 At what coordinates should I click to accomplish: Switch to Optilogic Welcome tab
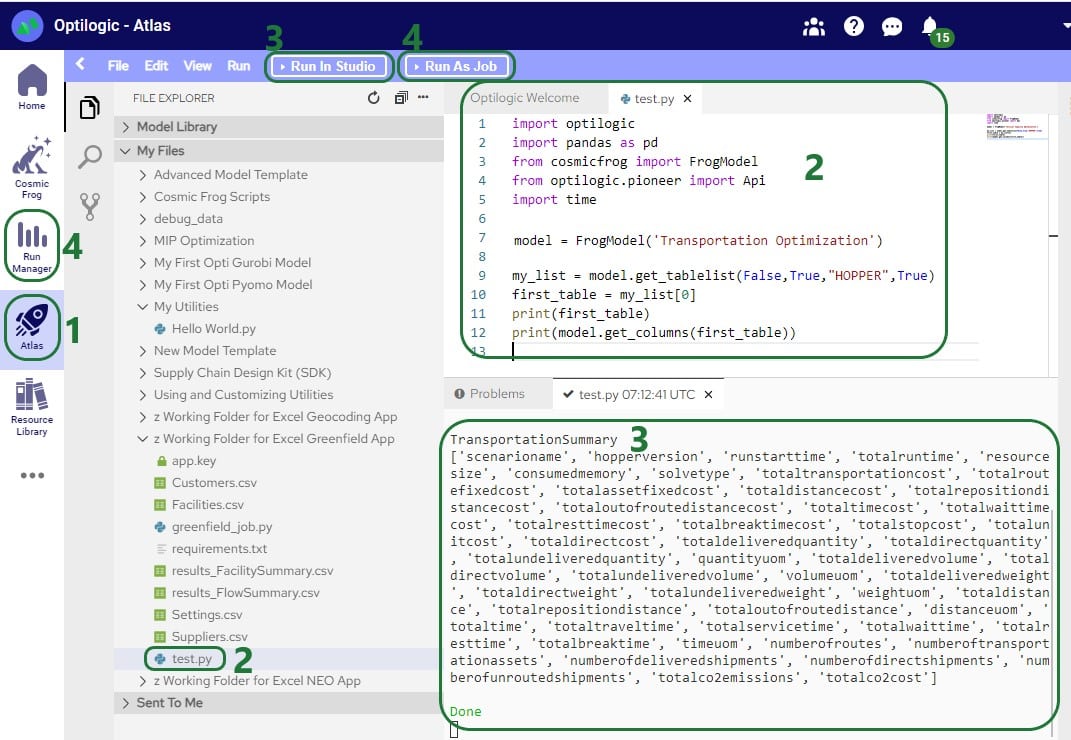(525, 98)
